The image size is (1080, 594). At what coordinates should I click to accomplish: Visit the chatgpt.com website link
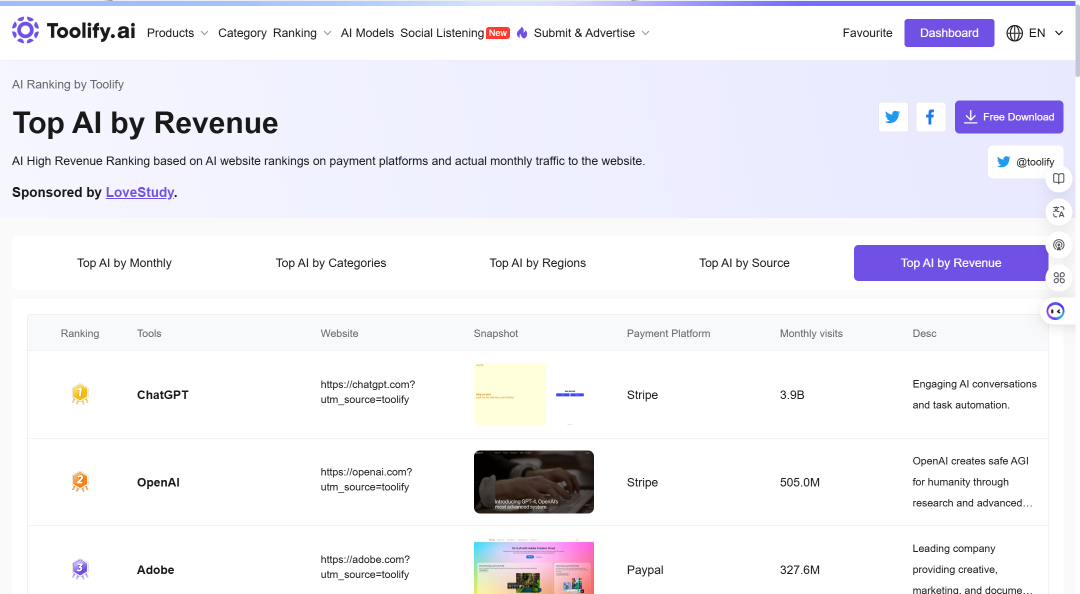coord(368,392)
